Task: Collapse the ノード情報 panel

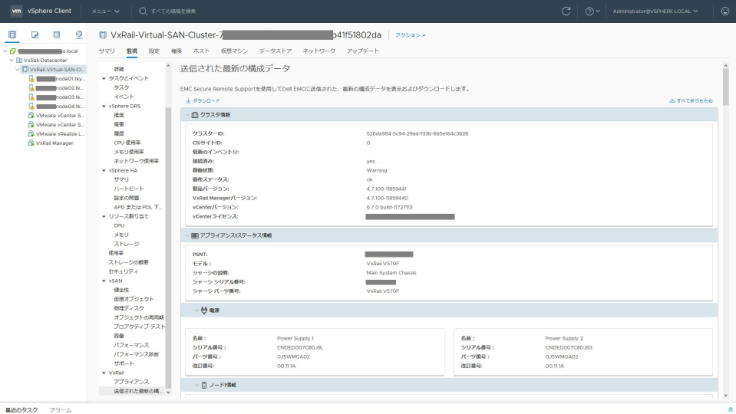Action: [x=197, y=385]
